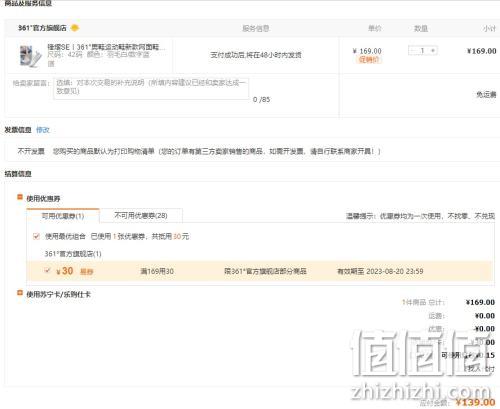Select the 361°官方旗舰店(1) coupon group label
Screen dimensions: 500x409
click(x=73, y=254)
